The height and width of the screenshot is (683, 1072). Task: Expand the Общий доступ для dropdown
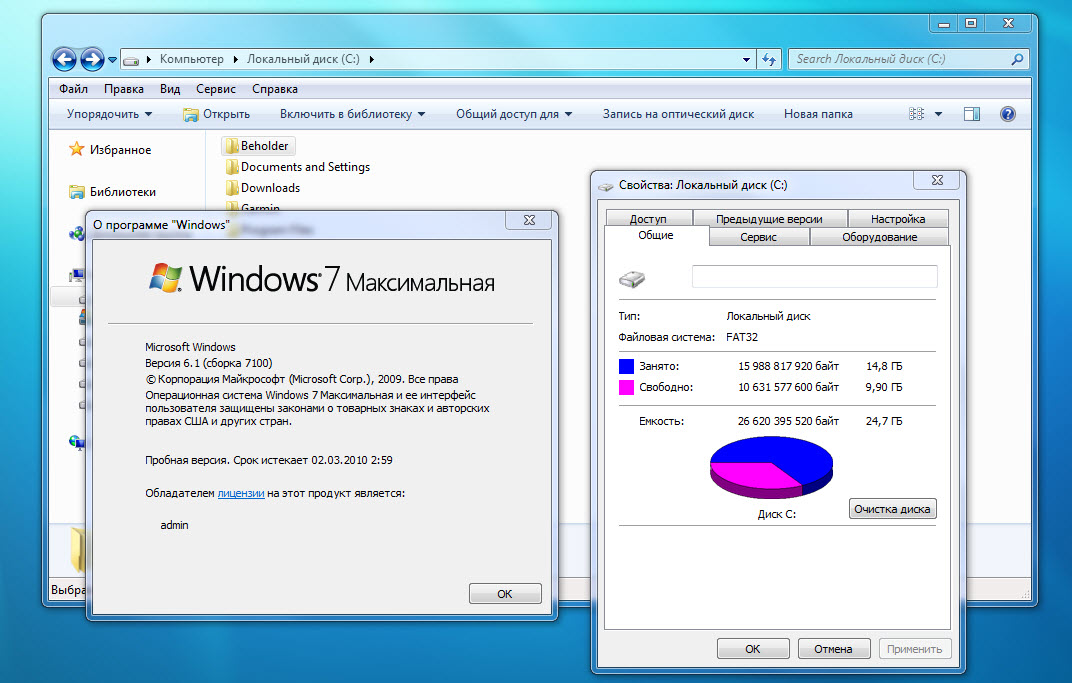tap(514, 114)
